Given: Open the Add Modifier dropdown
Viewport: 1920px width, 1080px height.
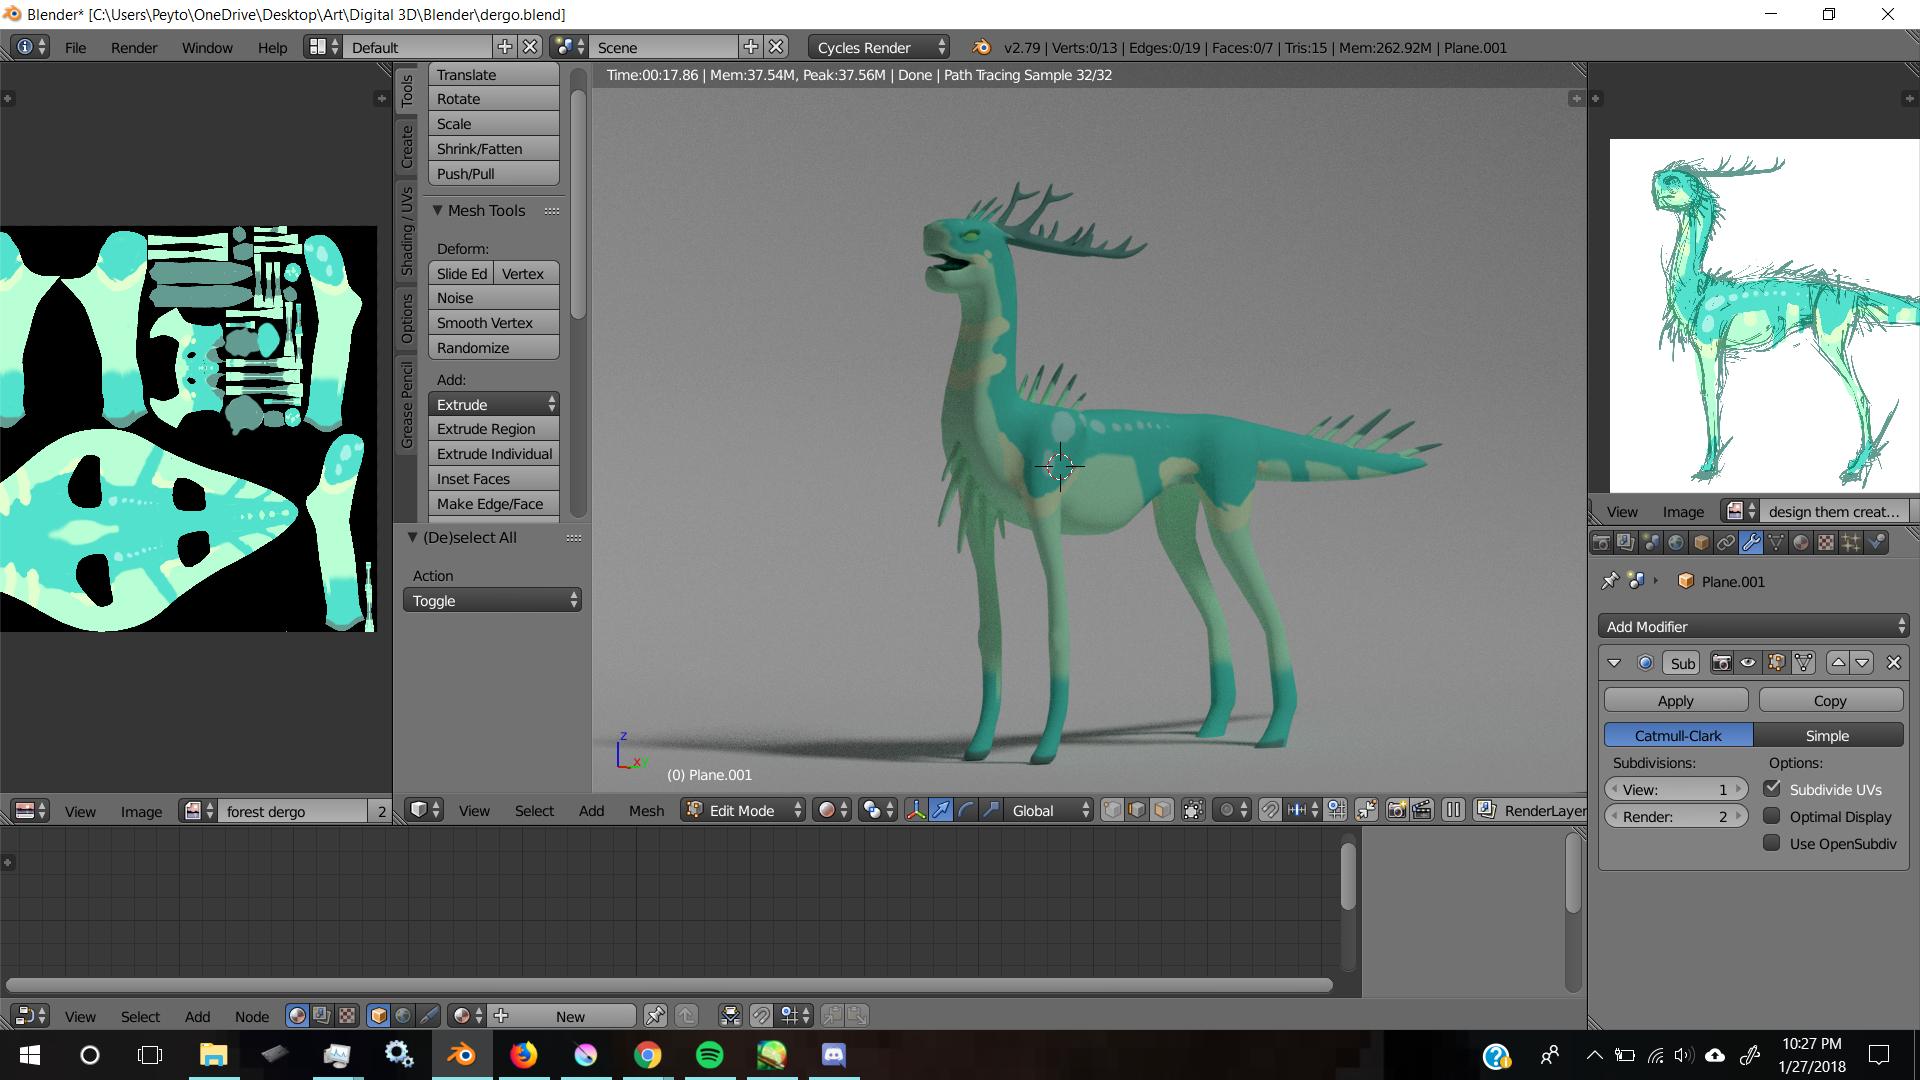Looking at the screenshot, I should (x=1753, y=626).
